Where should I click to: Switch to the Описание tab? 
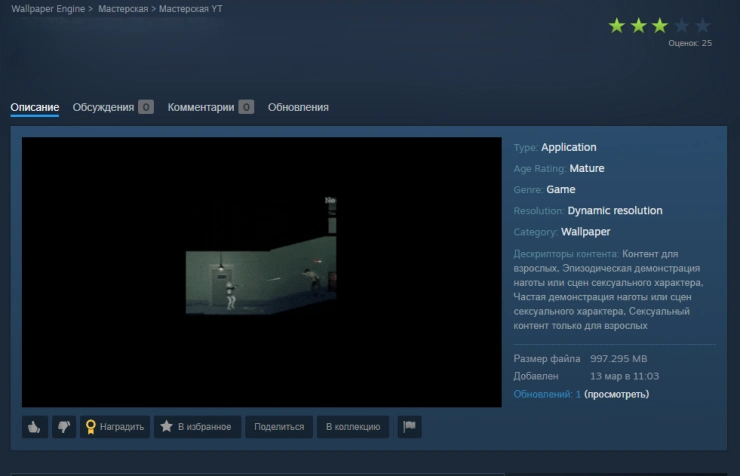point(35,107)
